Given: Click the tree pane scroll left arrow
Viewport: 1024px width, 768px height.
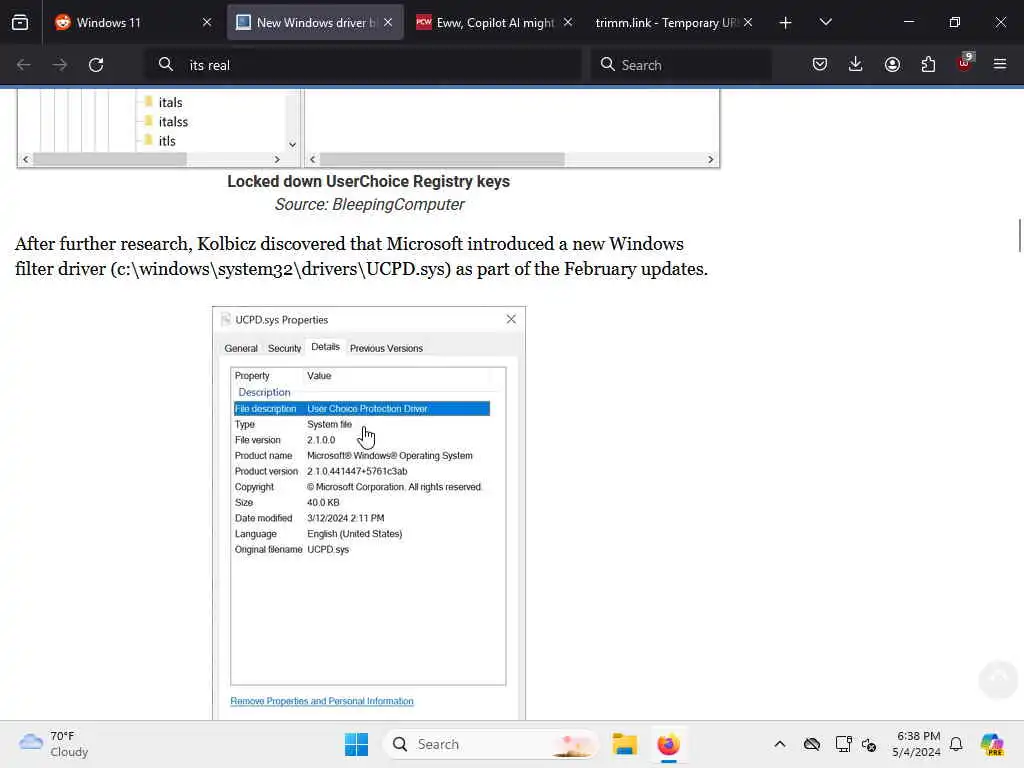Looking at the screenshot, I should click(25, 159).
